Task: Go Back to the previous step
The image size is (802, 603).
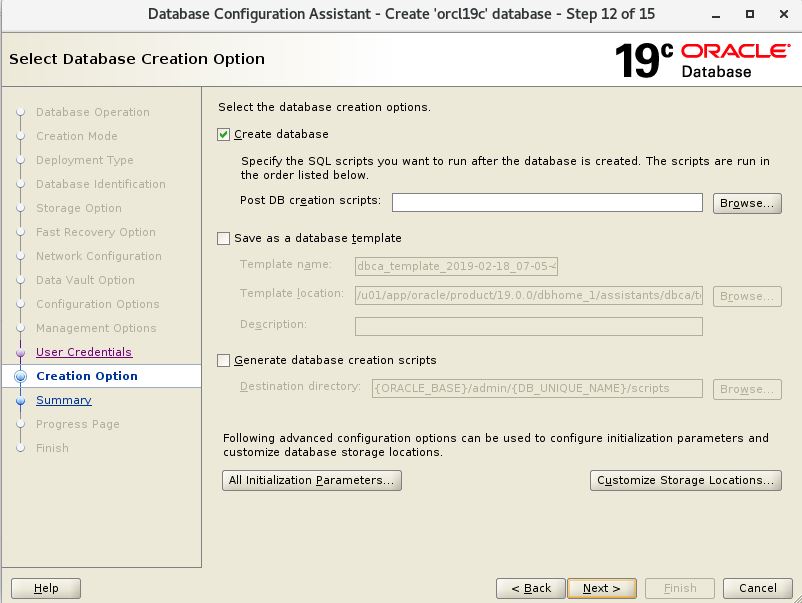Action: 530,588
